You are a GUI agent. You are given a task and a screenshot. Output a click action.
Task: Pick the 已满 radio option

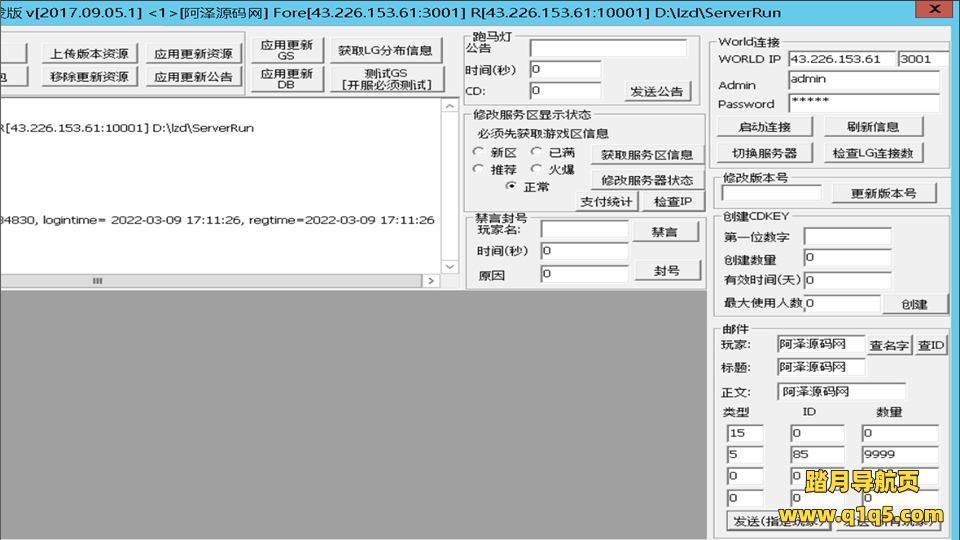pyautogui.click(x=536, y=153)
